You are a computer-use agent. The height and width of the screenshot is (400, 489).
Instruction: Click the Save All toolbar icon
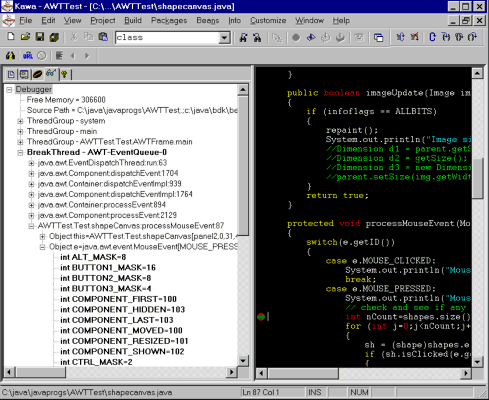54,37
